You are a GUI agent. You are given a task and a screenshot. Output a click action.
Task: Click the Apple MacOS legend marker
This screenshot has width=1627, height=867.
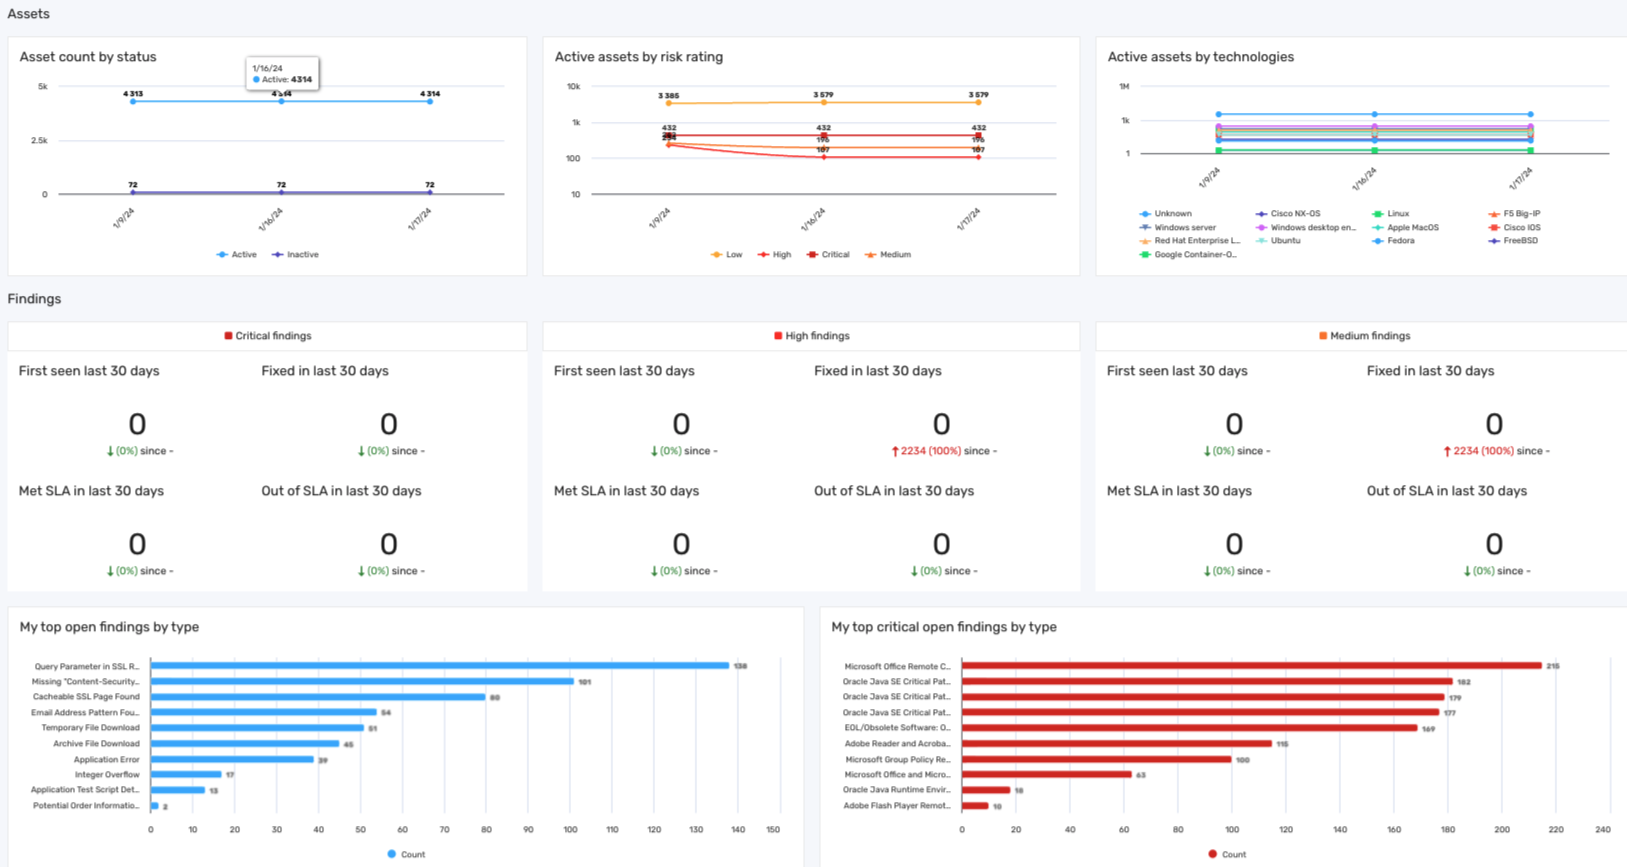tap(1378, 228)
